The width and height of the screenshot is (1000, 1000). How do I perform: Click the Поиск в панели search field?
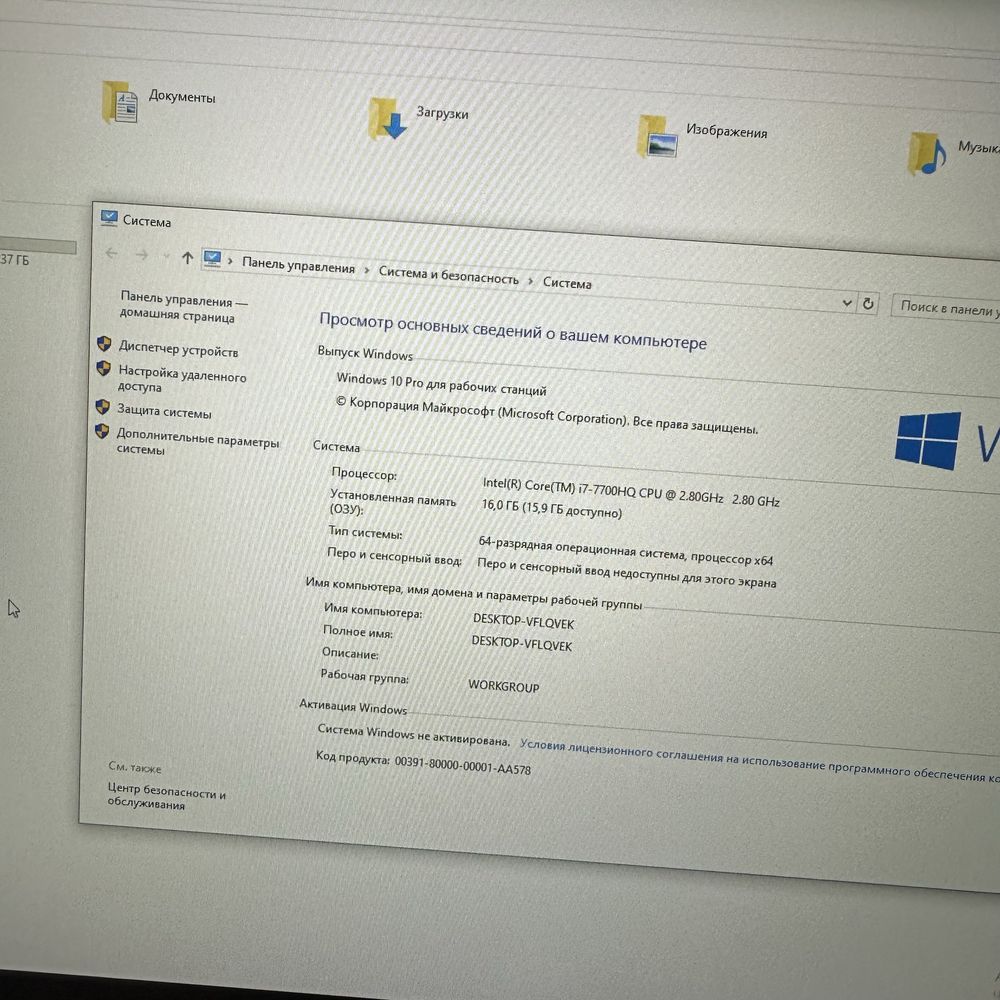coord(946,307)
